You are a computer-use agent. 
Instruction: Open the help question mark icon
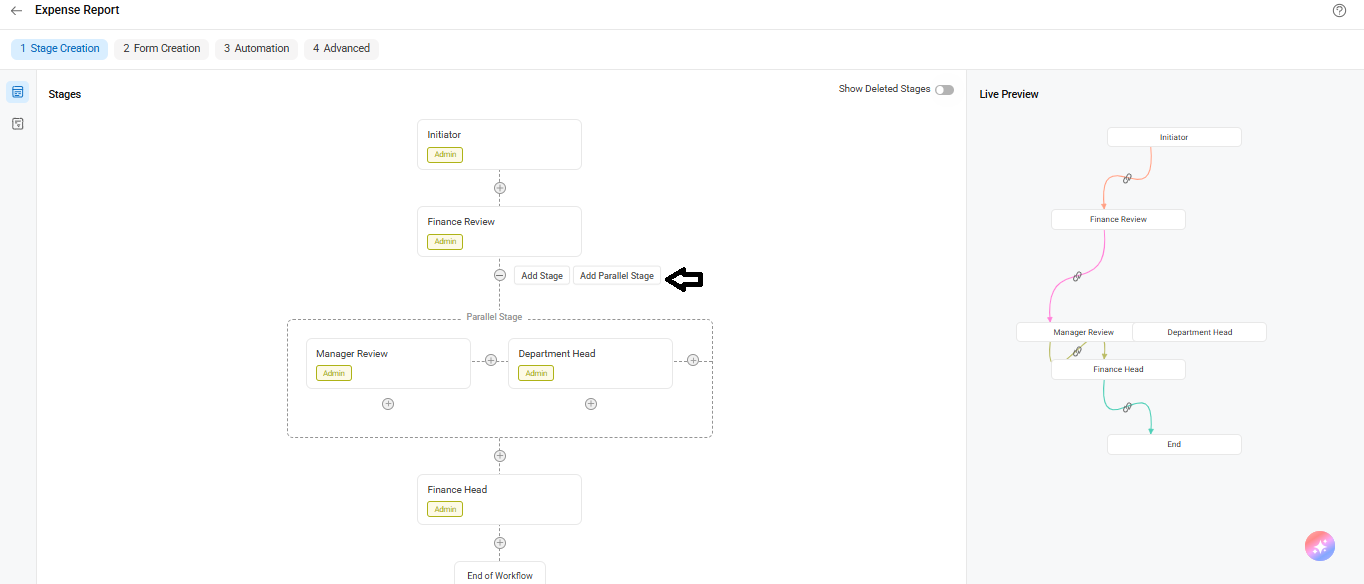pyautogui.click(x=1340, y=11)
